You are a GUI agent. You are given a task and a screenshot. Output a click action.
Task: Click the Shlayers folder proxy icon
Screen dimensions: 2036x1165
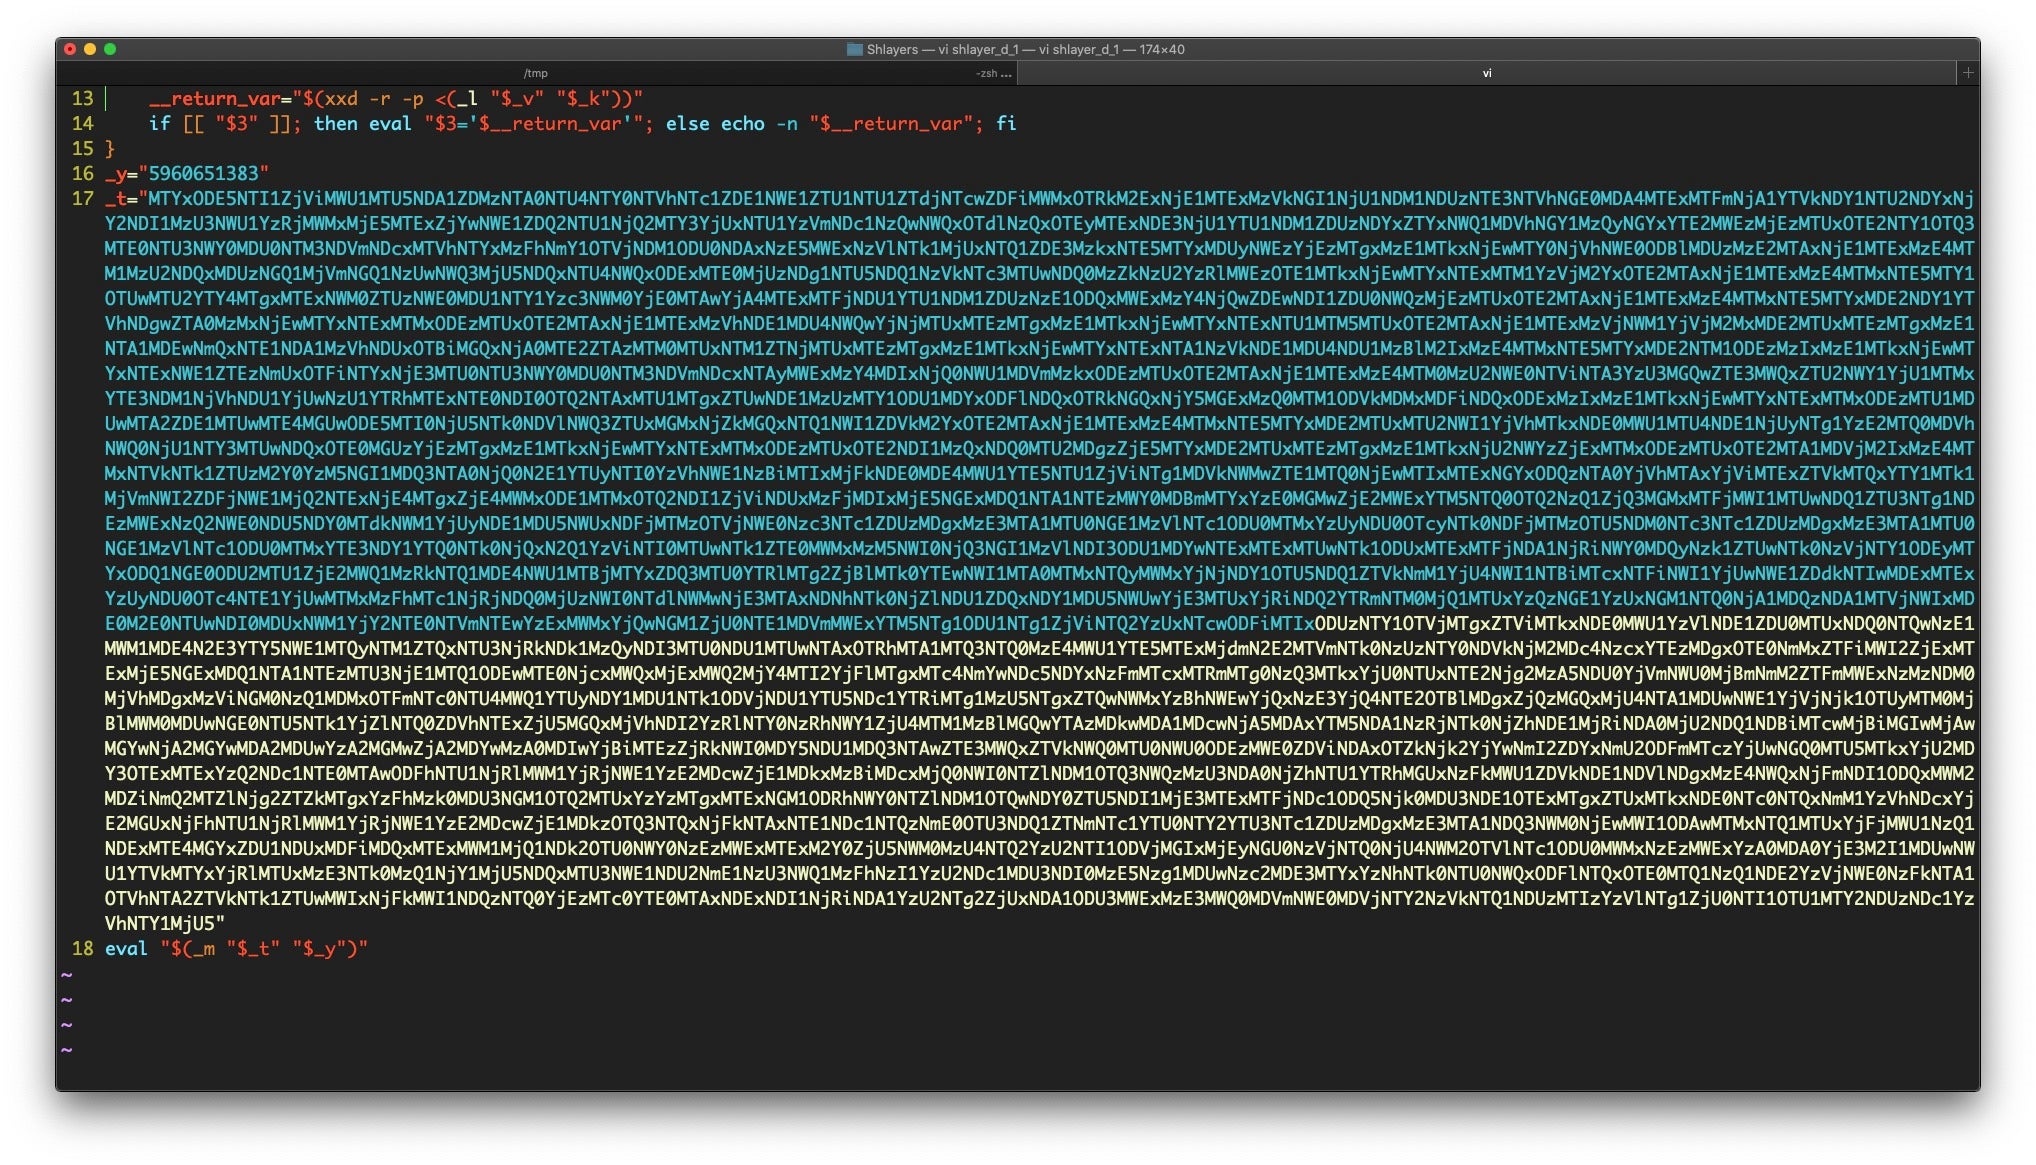(x=854, y=49)
